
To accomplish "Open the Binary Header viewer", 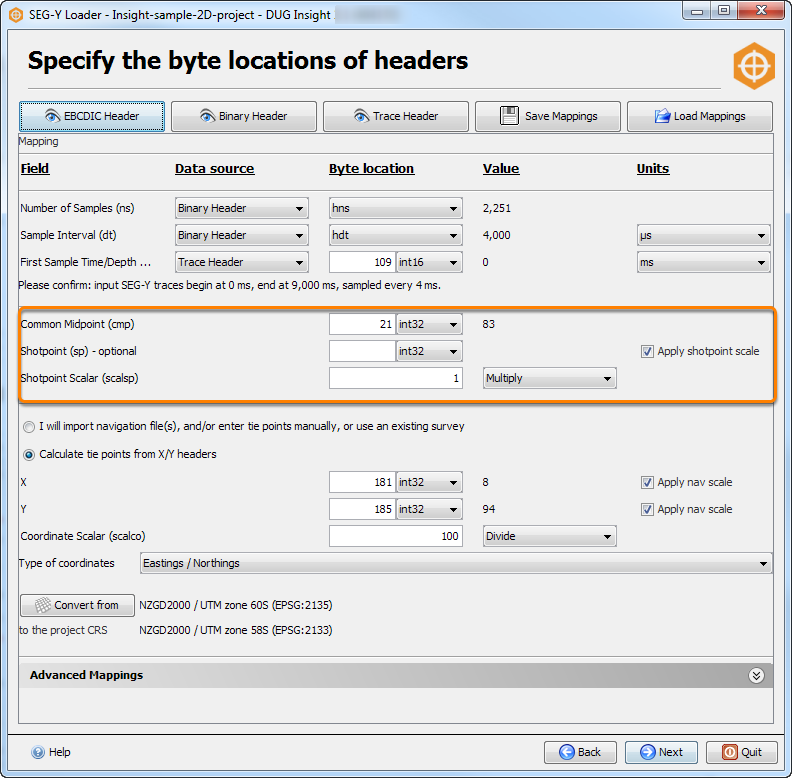I will click(244, 116).
